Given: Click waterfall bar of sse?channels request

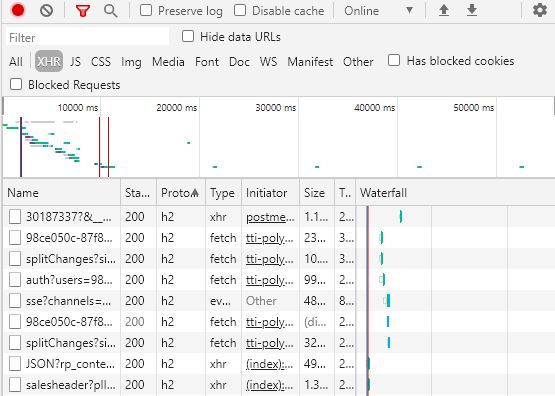Looking at the screenshot, I should [x=387, y=301].
